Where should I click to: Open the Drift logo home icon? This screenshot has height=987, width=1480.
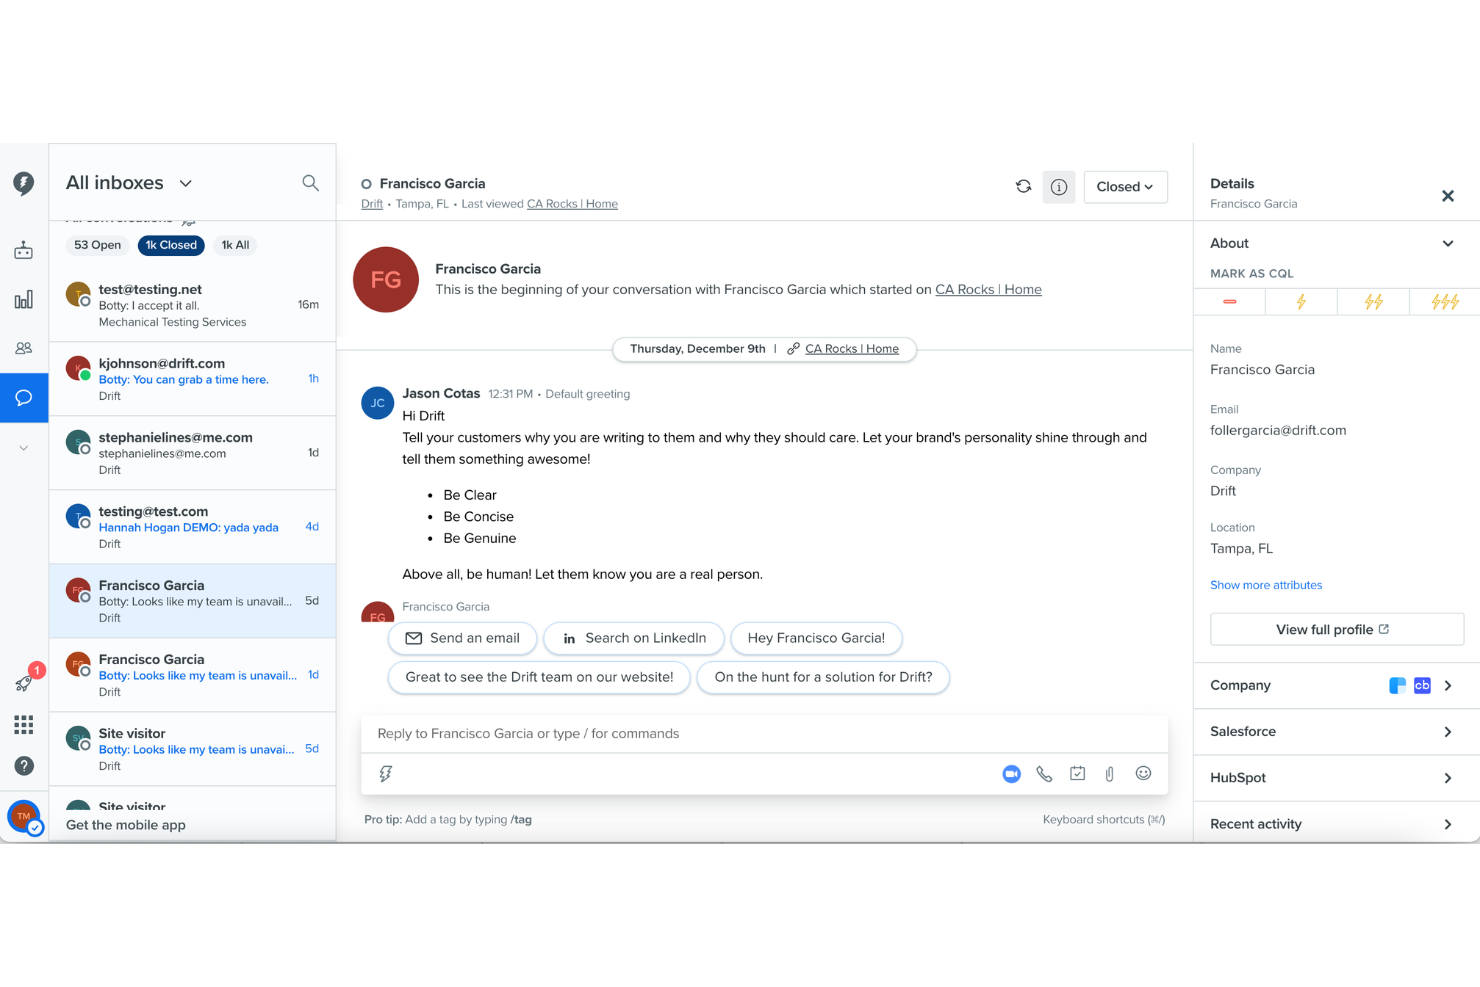coord(24,183)
